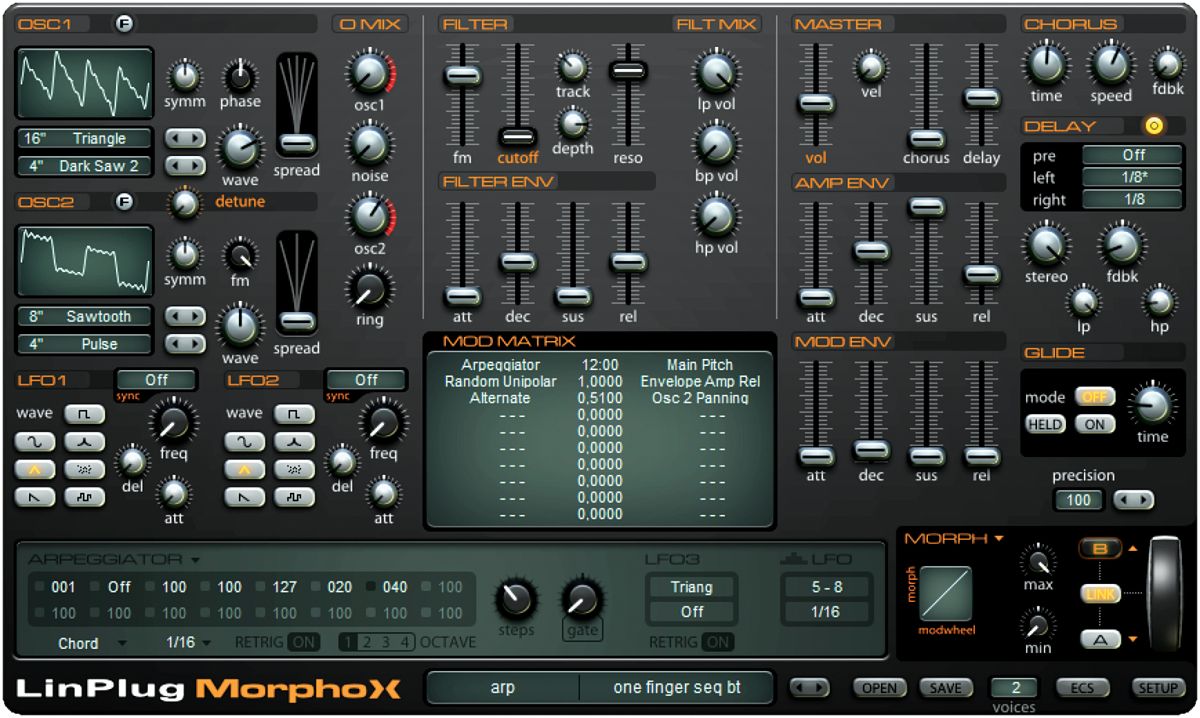Viewport: 1200px width, 718px height.
Task: Select LFO2 square wave shape
Action: point(294,414)
